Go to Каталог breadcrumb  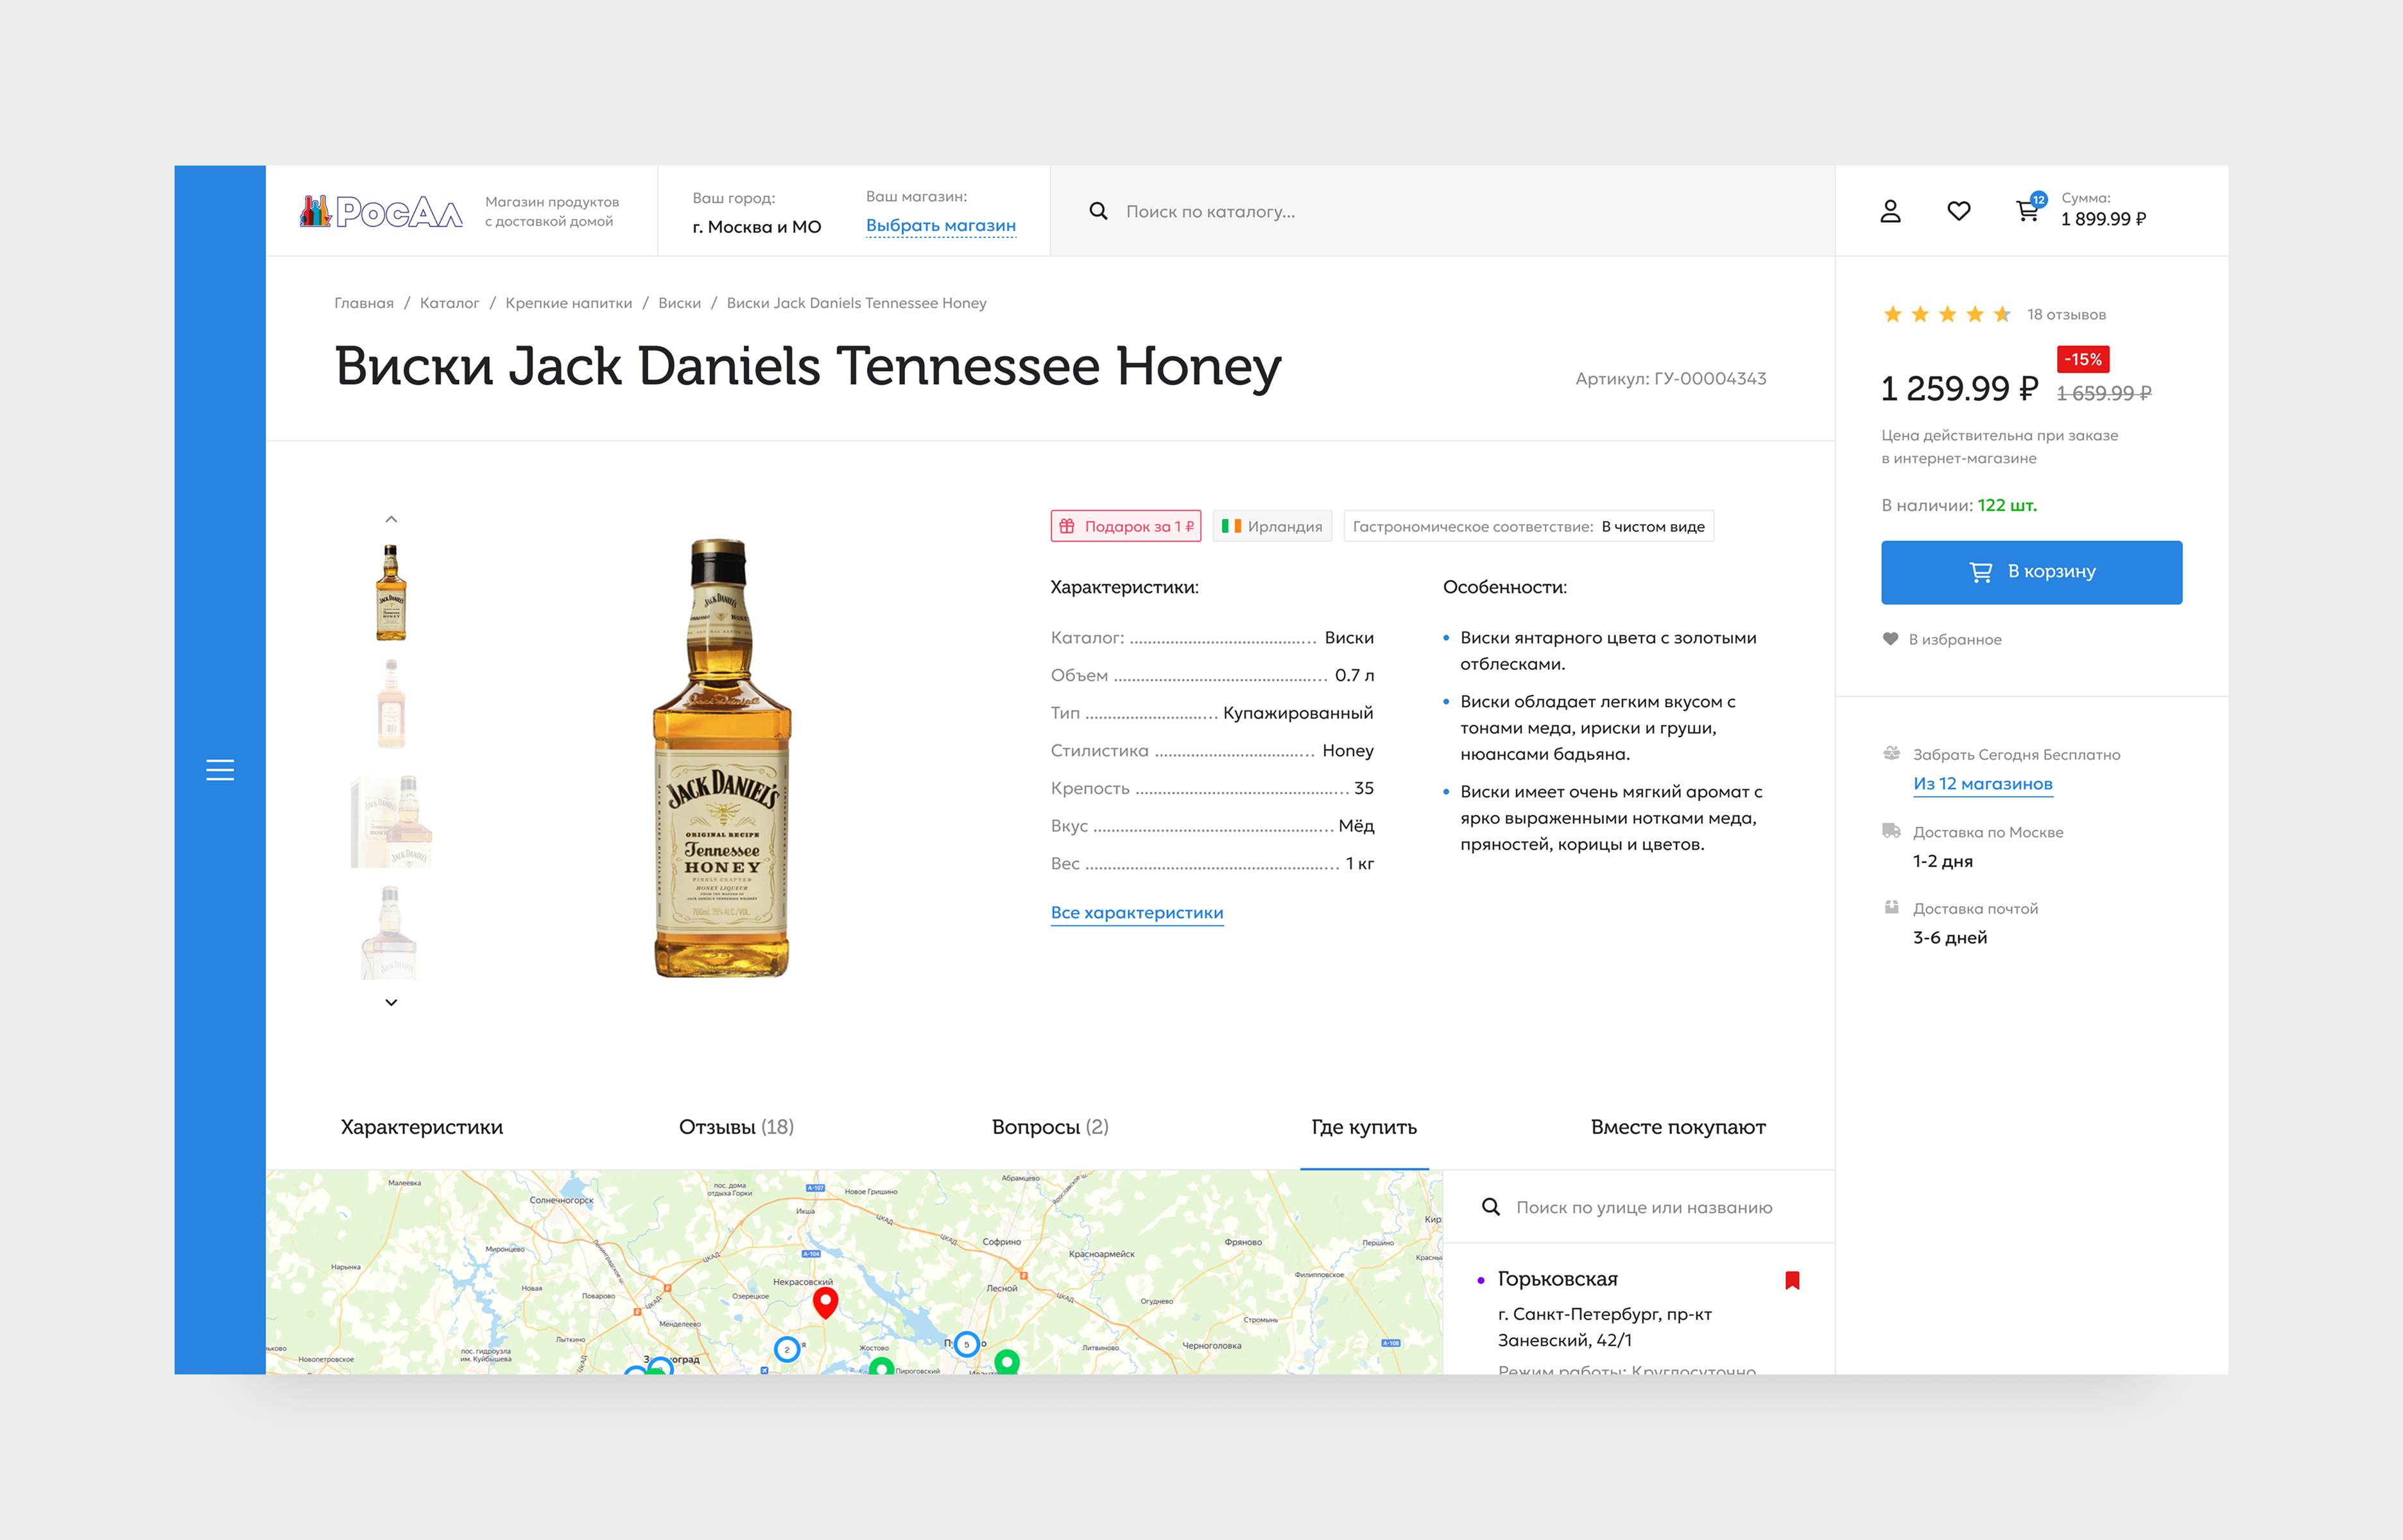(x=449, y=303)
